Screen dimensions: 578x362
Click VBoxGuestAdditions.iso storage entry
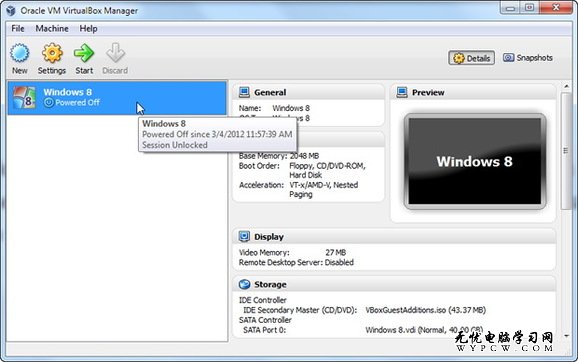pyautogui.click(x=425, y=310)
